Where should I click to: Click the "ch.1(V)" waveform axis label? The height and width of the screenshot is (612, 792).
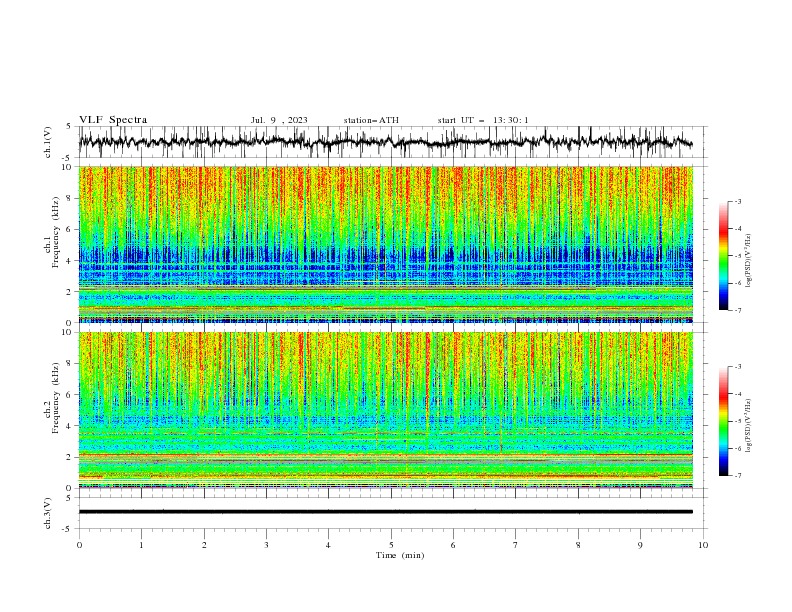(48, 142)
